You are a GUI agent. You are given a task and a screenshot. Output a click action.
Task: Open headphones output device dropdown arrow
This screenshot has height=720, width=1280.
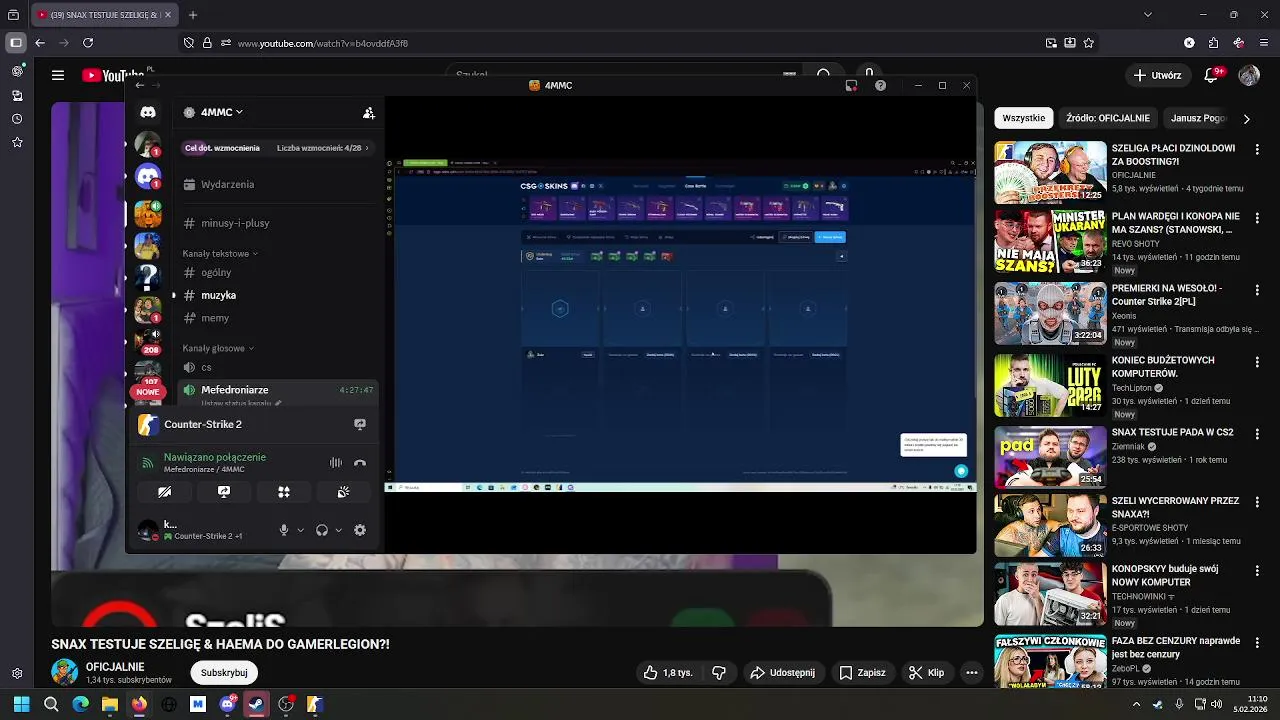[339, 530]
